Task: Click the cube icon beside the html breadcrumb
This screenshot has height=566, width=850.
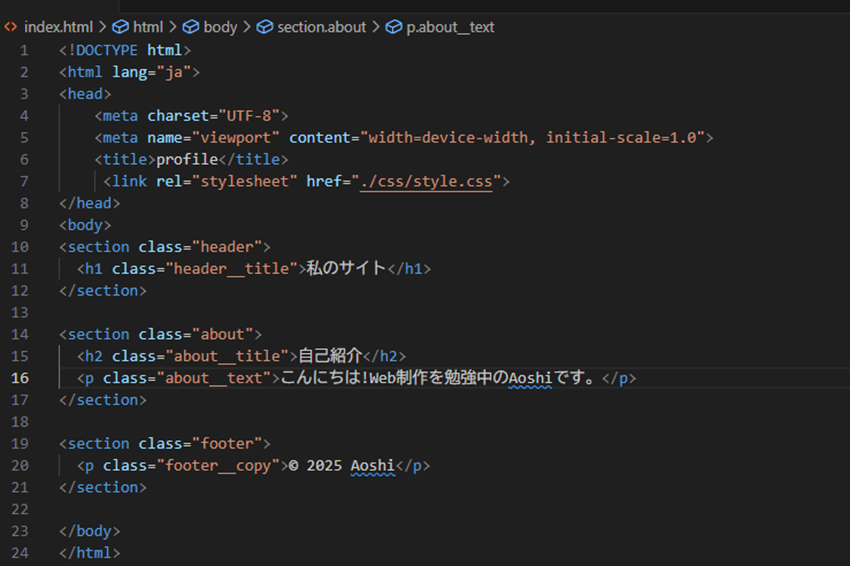Action: pos(120,27)
